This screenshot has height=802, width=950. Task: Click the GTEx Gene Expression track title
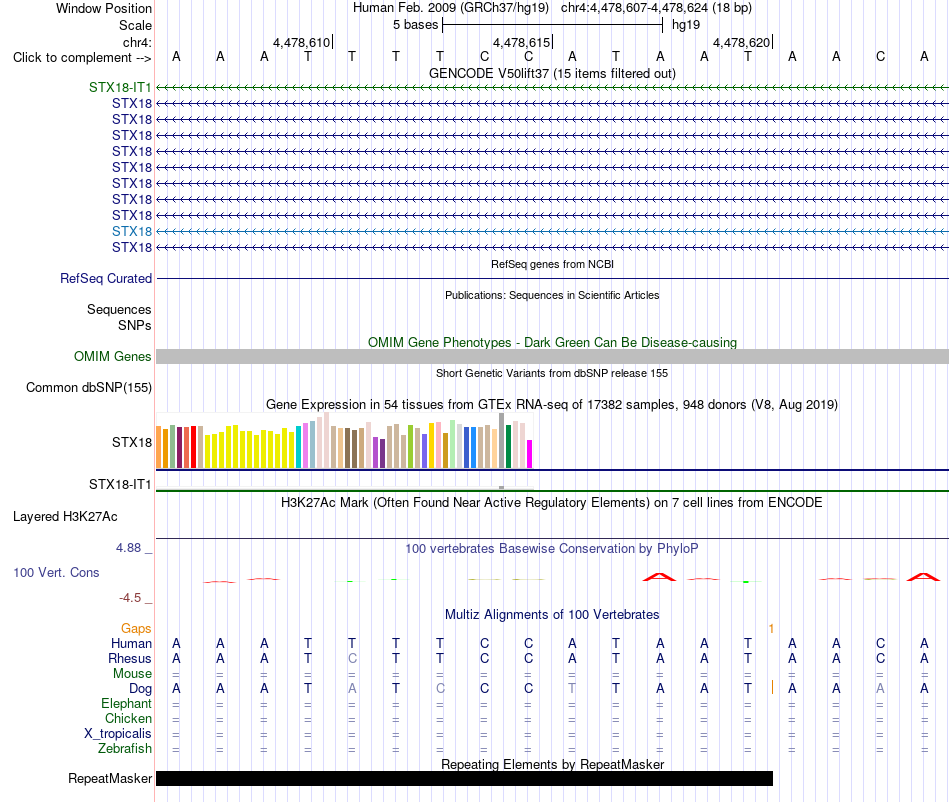552,405
